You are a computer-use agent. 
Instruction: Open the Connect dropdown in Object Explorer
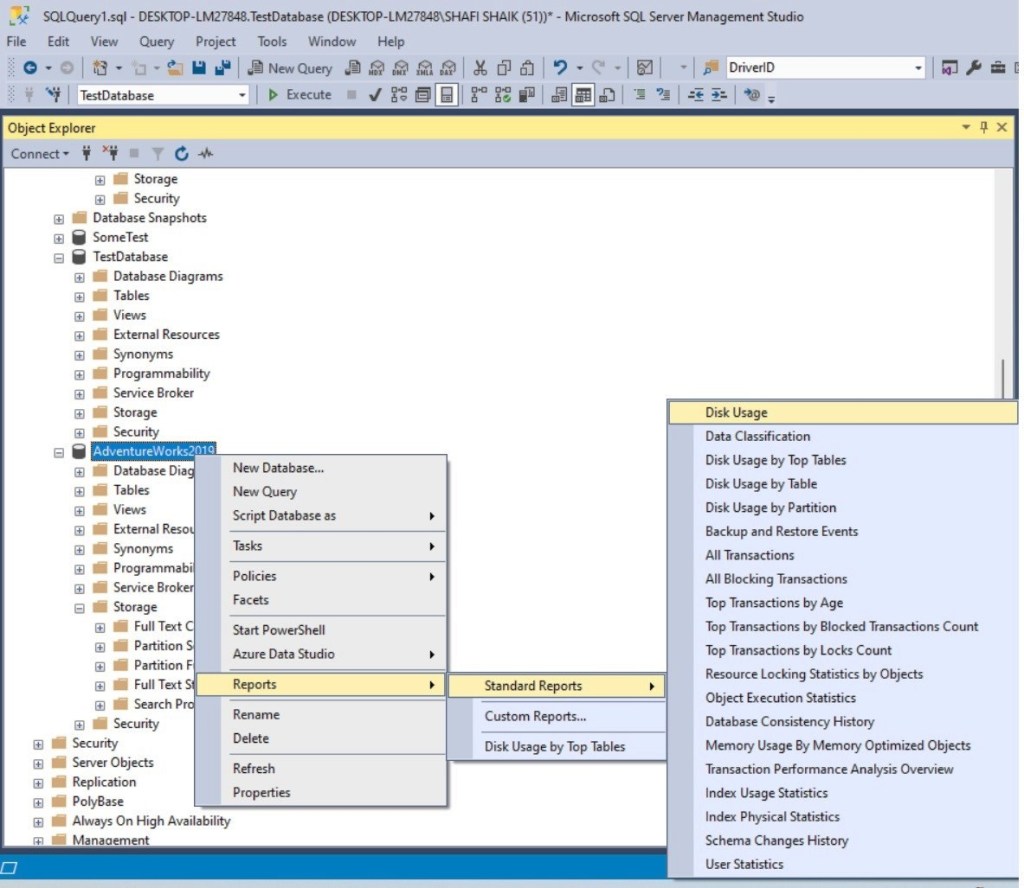pyautogui.click(x=39, y=153)
